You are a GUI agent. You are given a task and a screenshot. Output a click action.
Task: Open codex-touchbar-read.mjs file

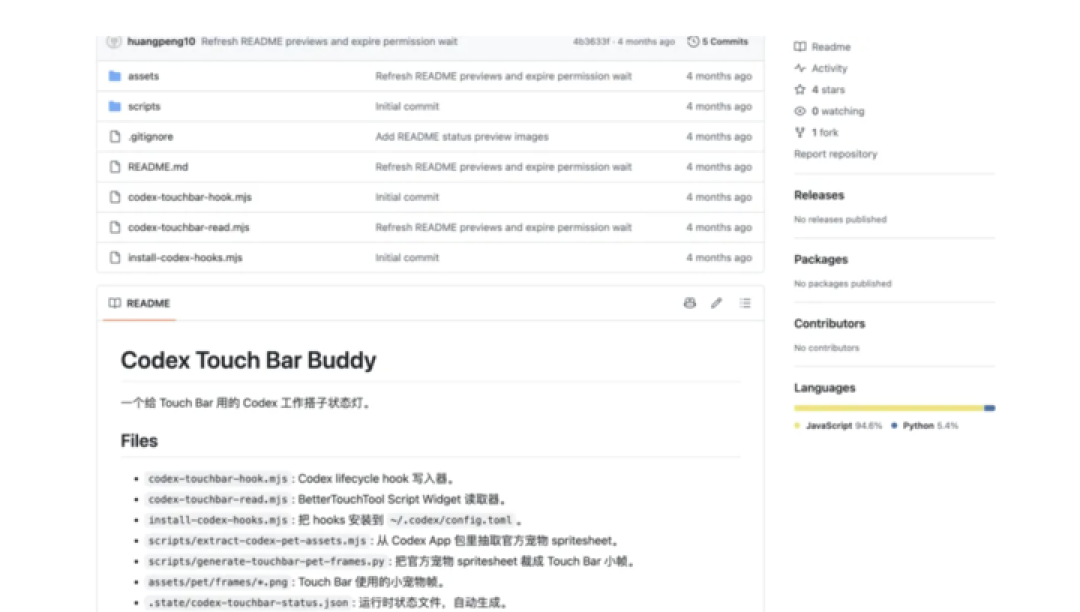click(x=189, y=227)
